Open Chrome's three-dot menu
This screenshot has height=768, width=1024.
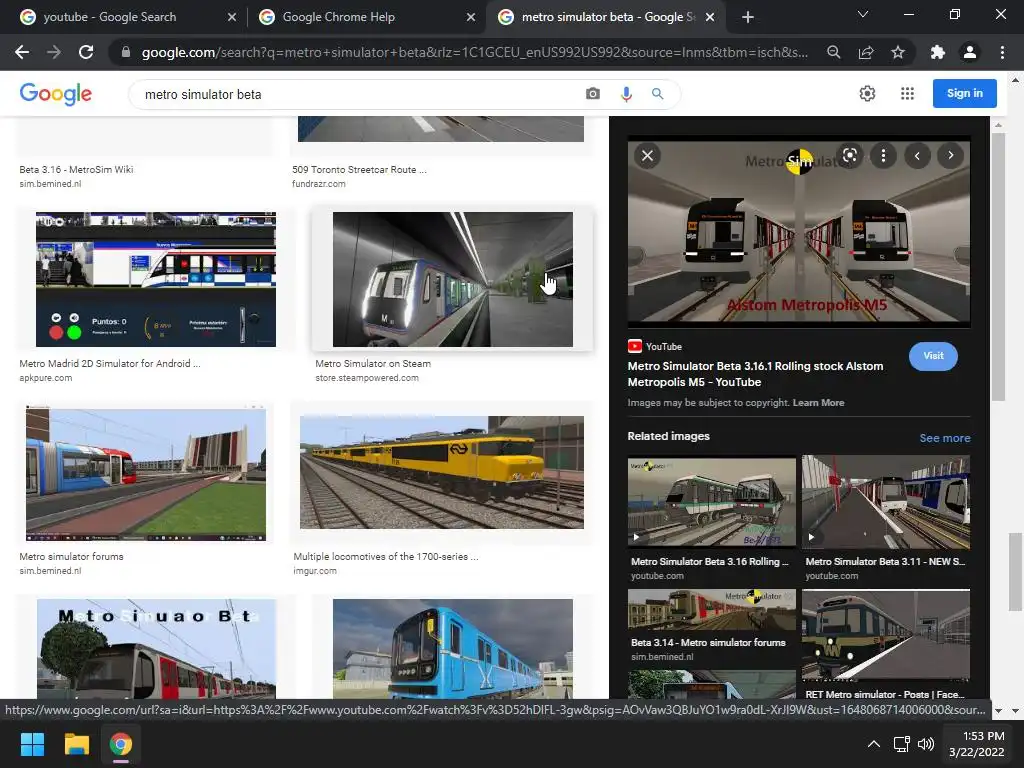[1002, 52]
